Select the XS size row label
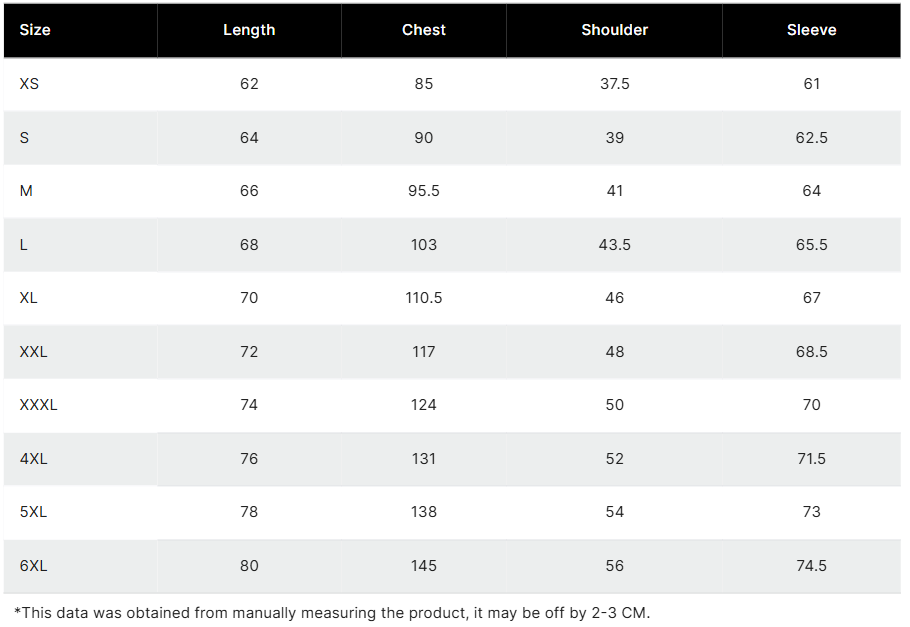Image resolution: width=910 pixels, height=627 pixels. point(29,84)
